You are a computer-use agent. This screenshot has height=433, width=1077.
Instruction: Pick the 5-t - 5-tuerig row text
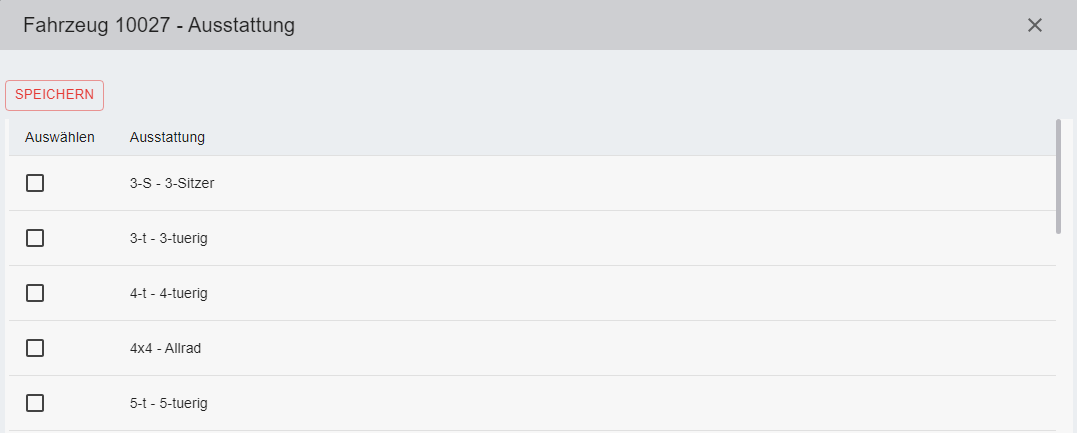point(168,403)
